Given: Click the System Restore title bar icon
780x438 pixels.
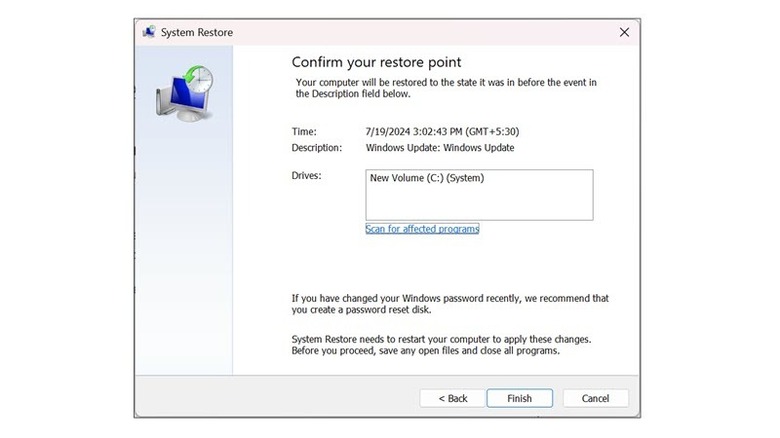Looking at the screenshot, I should pos(149,32).
